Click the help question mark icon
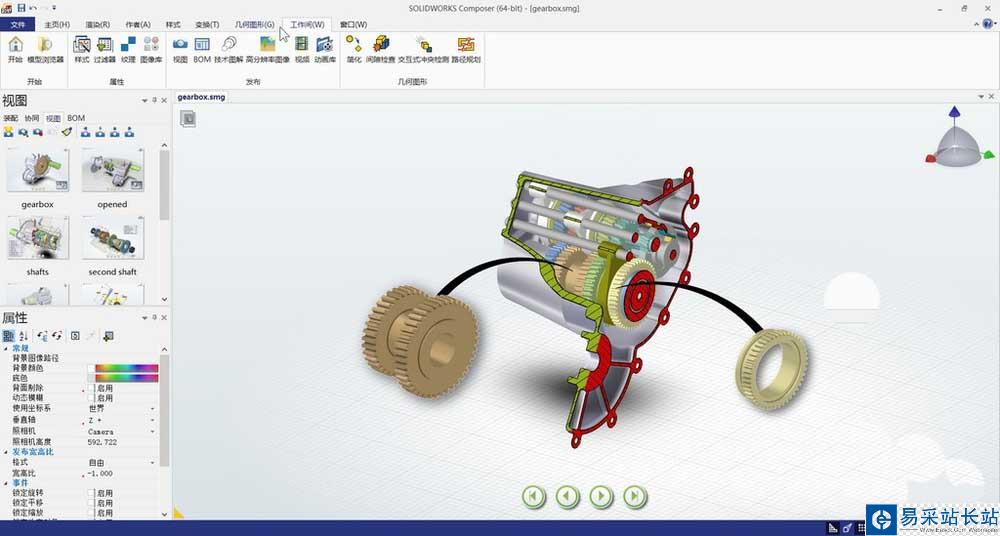The width and height of the screenshot is (1000, 536). pos(988,24)
